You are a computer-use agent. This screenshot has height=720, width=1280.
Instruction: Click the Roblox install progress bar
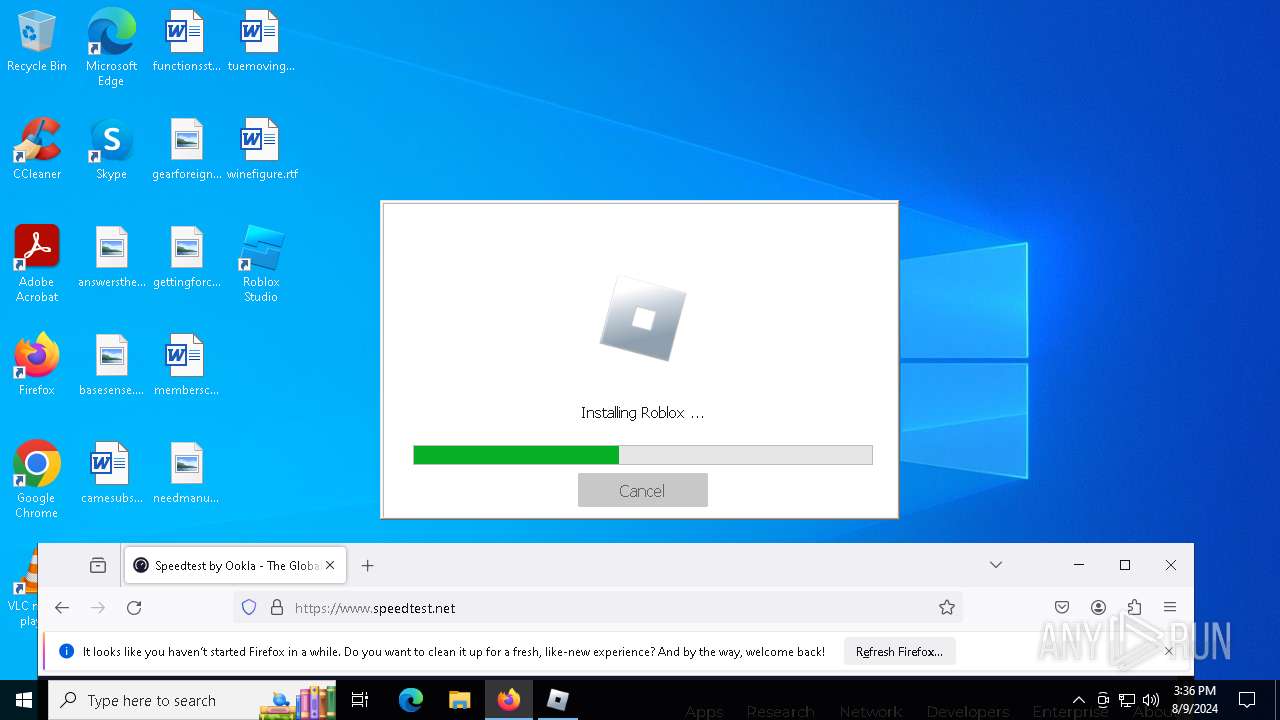(643, 455)
